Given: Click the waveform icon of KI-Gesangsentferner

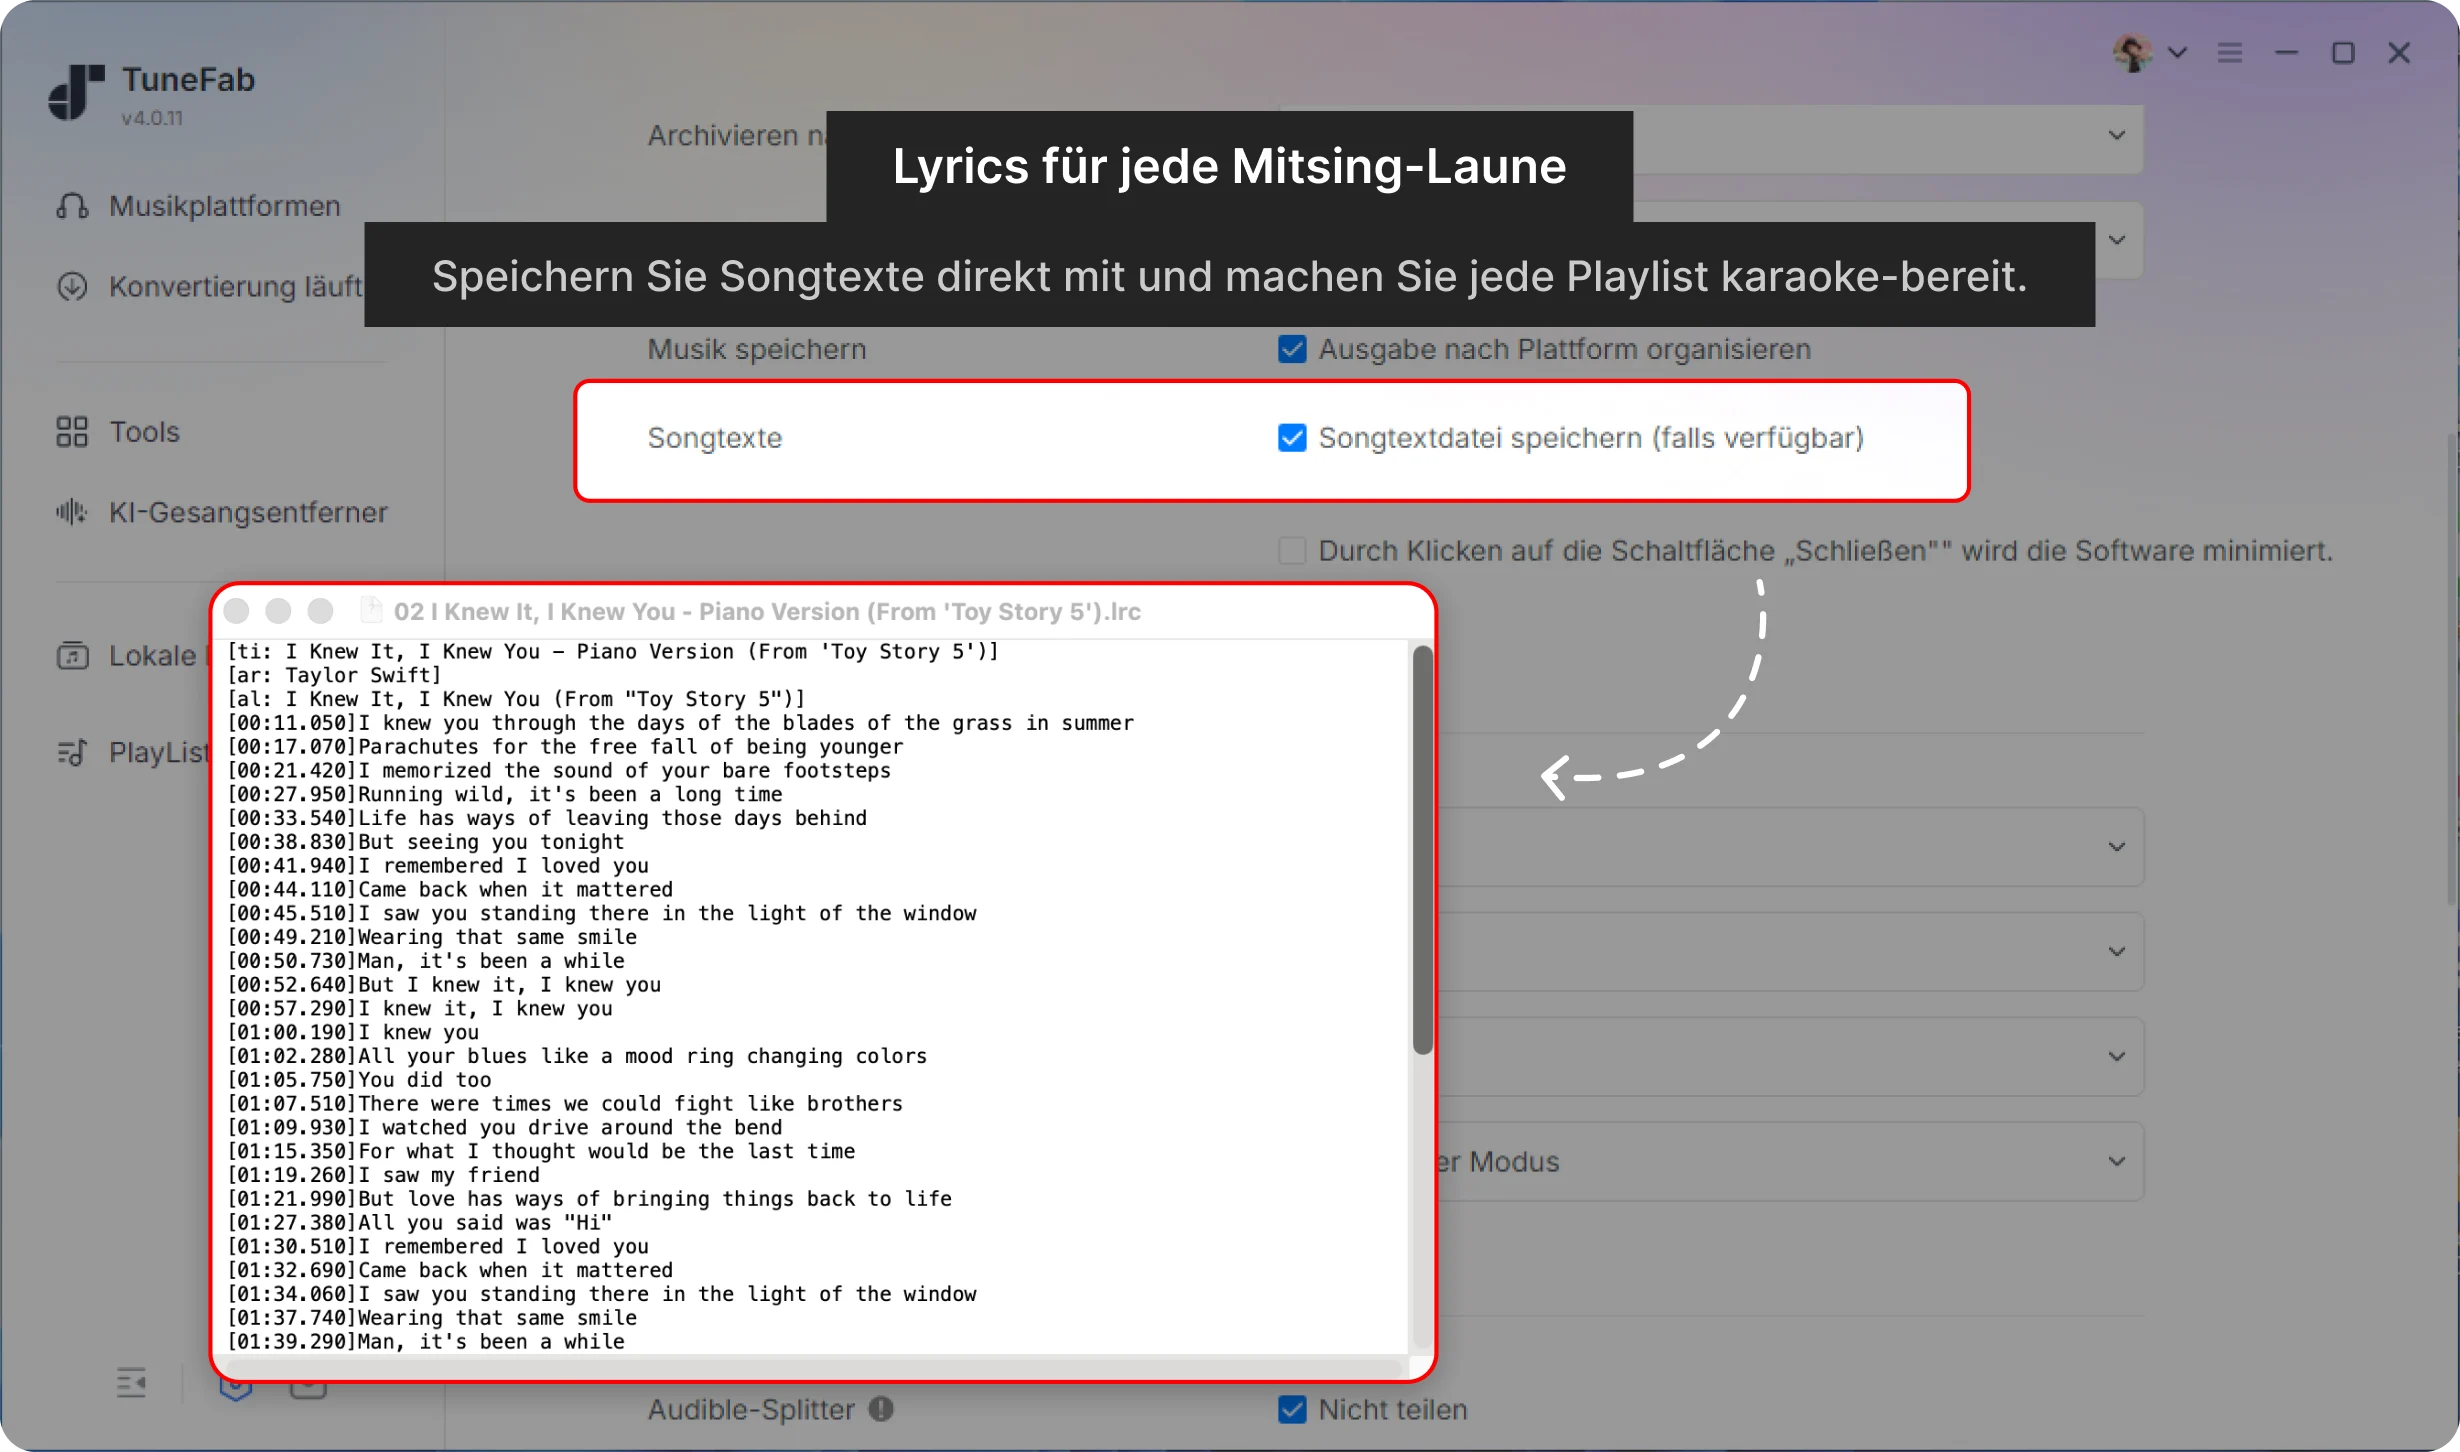Looking at the screenshot, I should click(72, 512).
